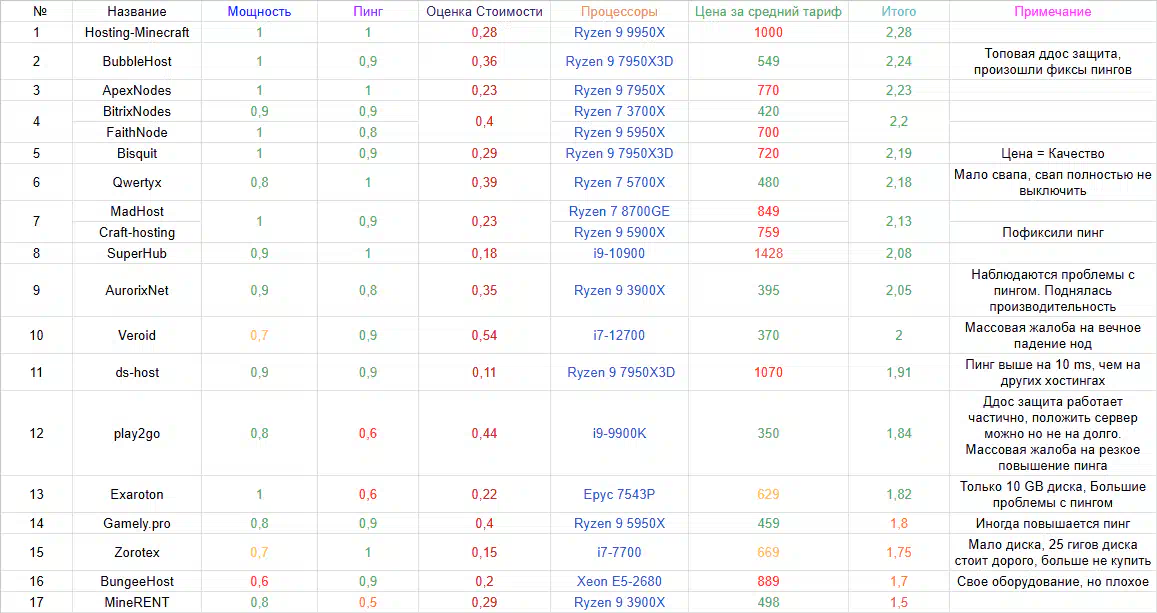The width and height of the screenshot is (1157, 613).
Task: Click the ds-host cell
Action: click(x=137, y=373)
